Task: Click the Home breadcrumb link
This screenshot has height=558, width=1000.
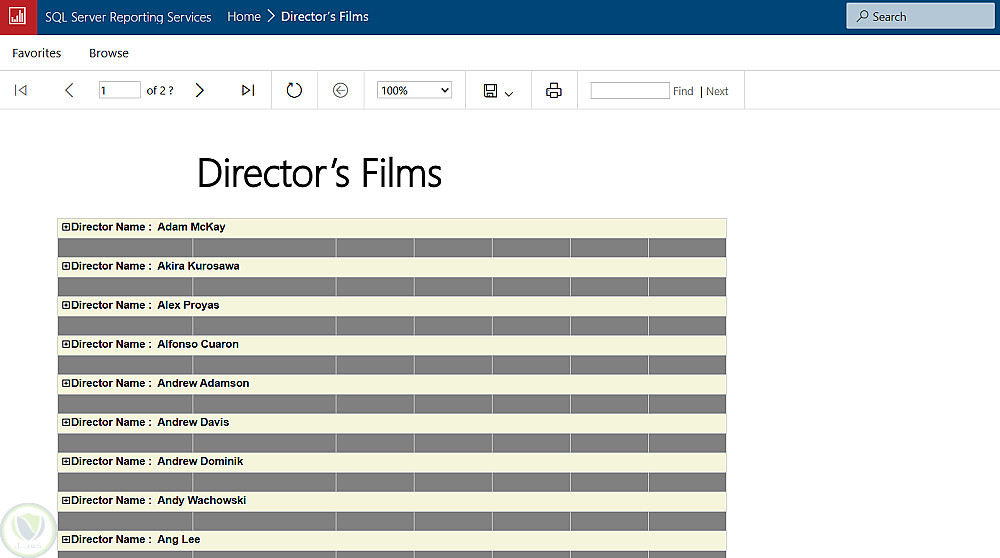Action: pos(244,17)
